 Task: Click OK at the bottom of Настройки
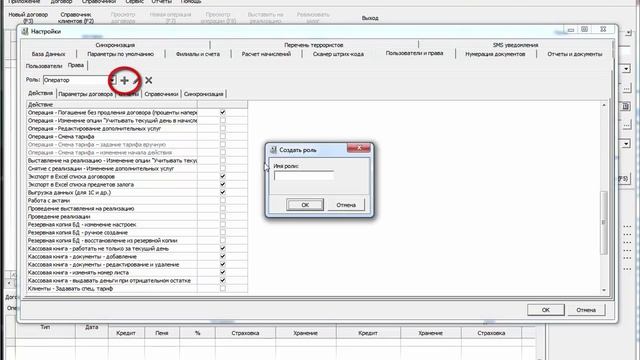tap(546, 310)
